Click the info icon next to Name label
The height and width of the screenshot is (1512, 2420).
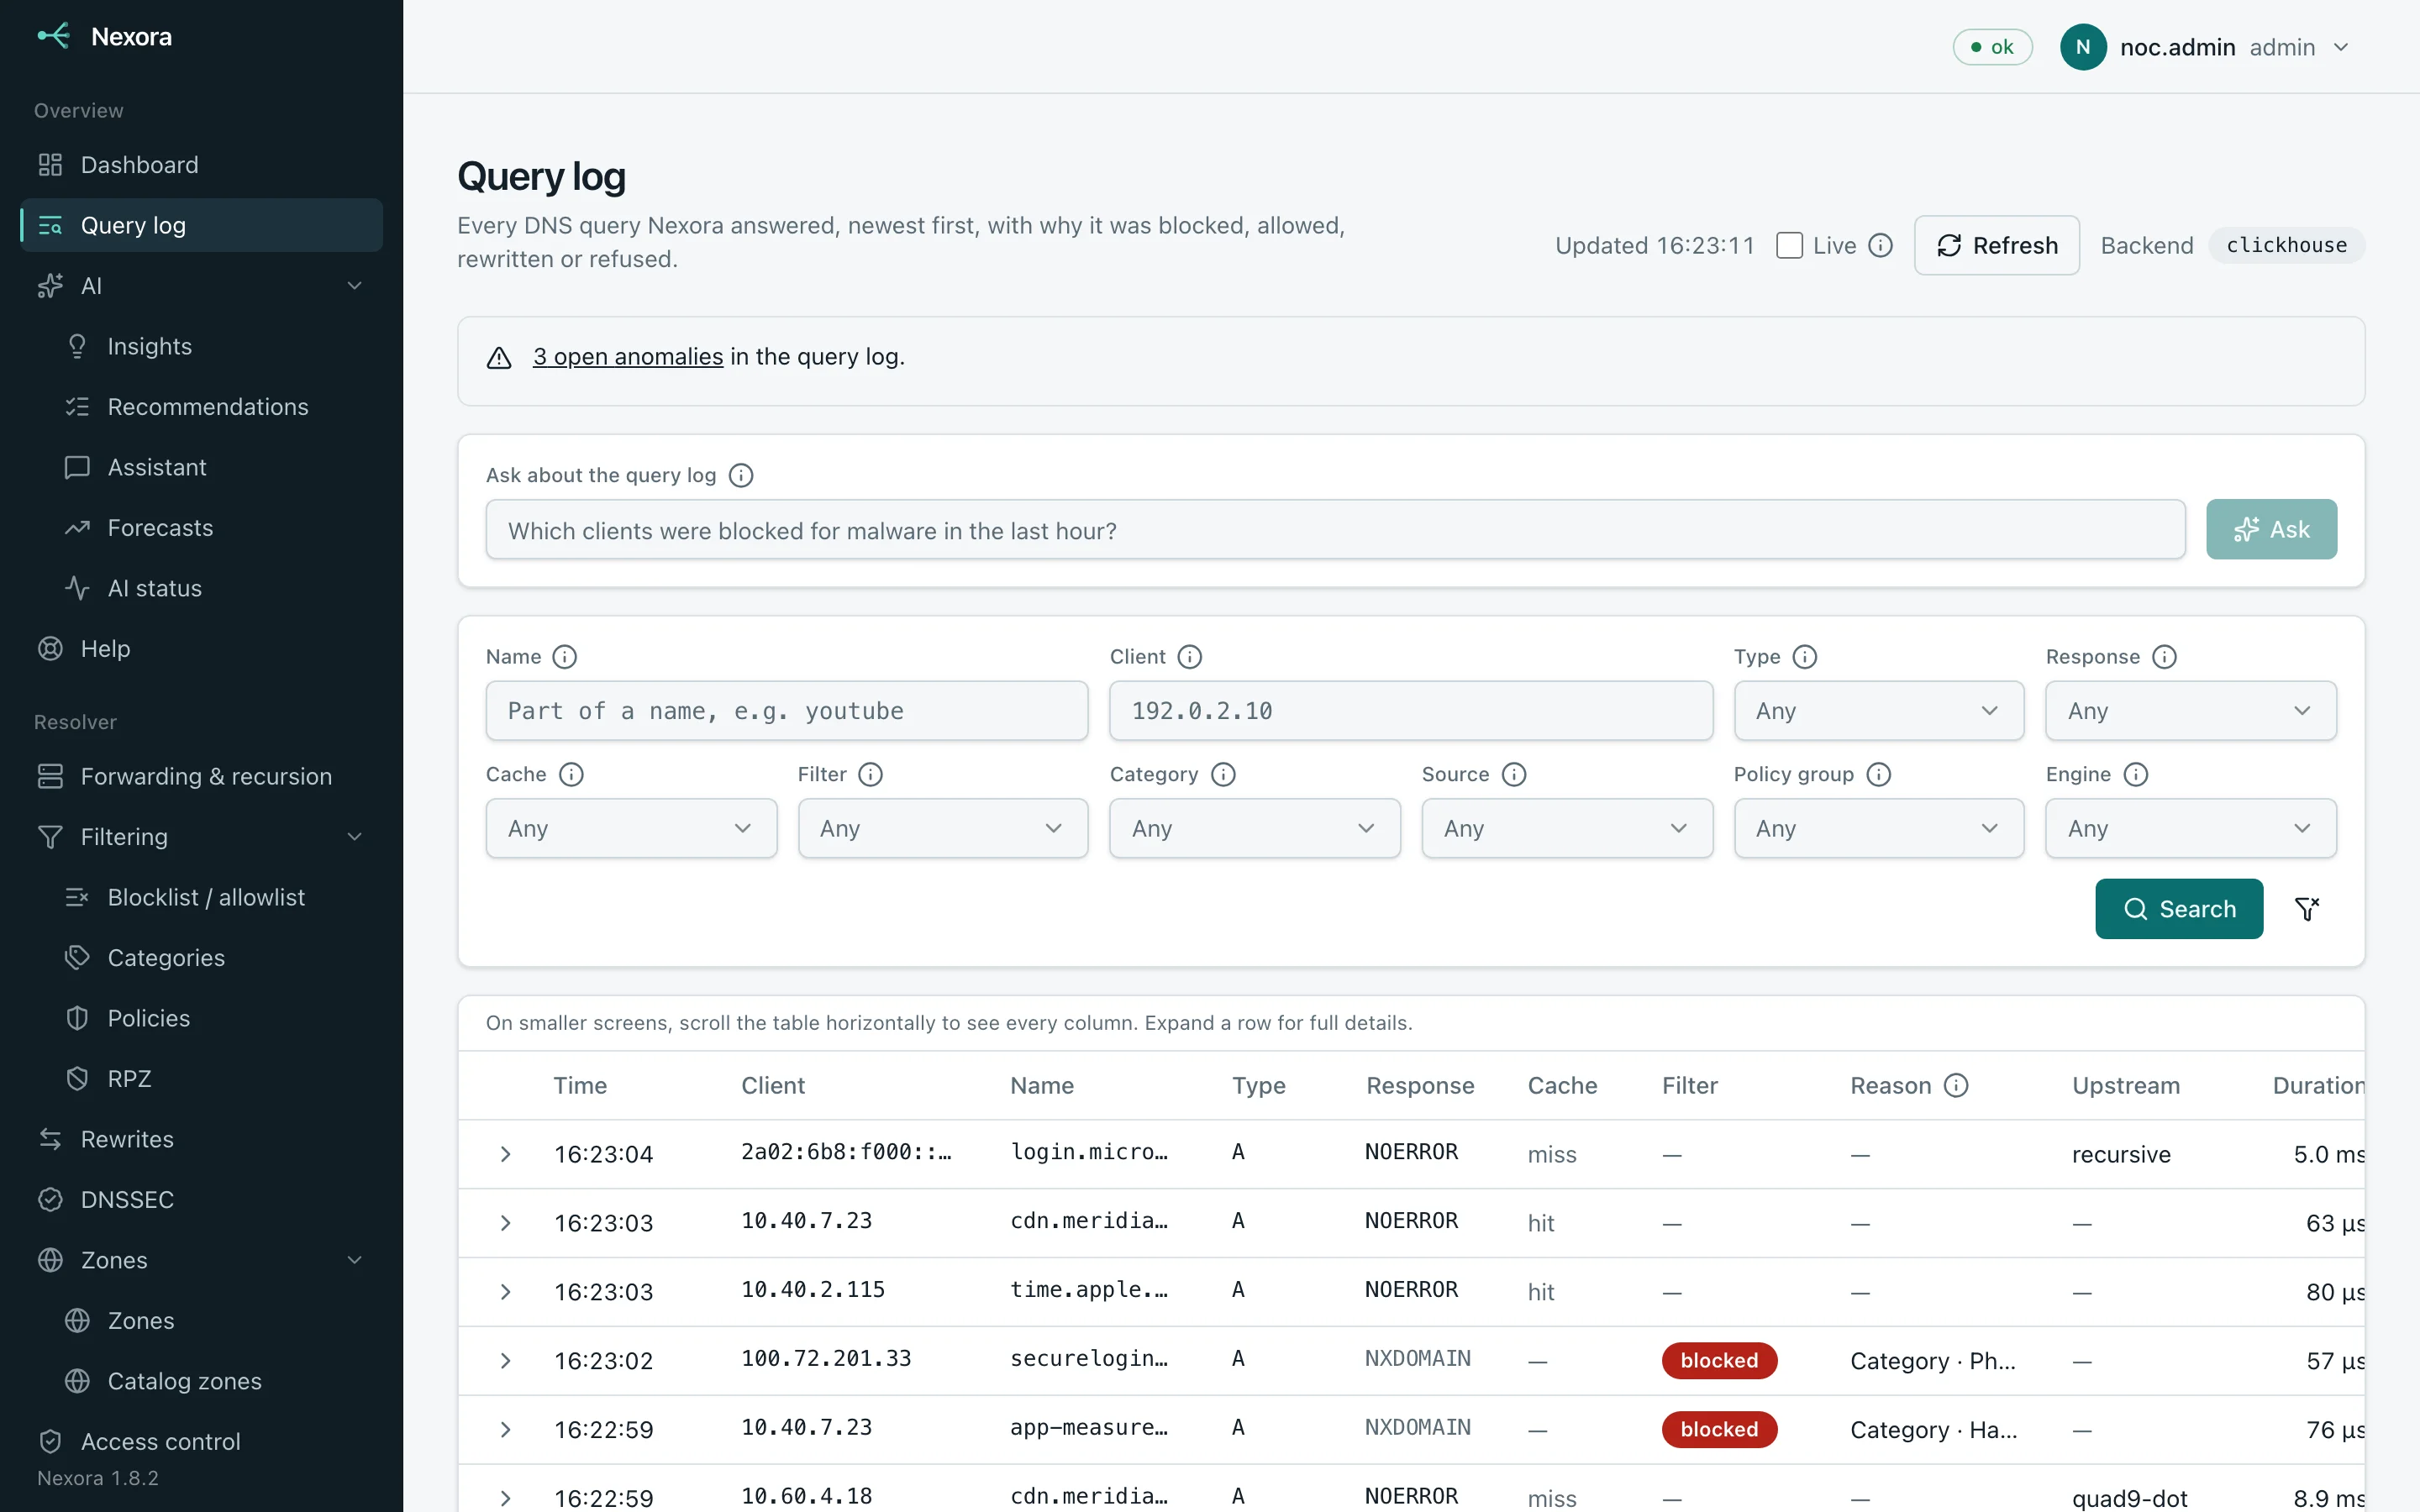[x=565, y=657]
